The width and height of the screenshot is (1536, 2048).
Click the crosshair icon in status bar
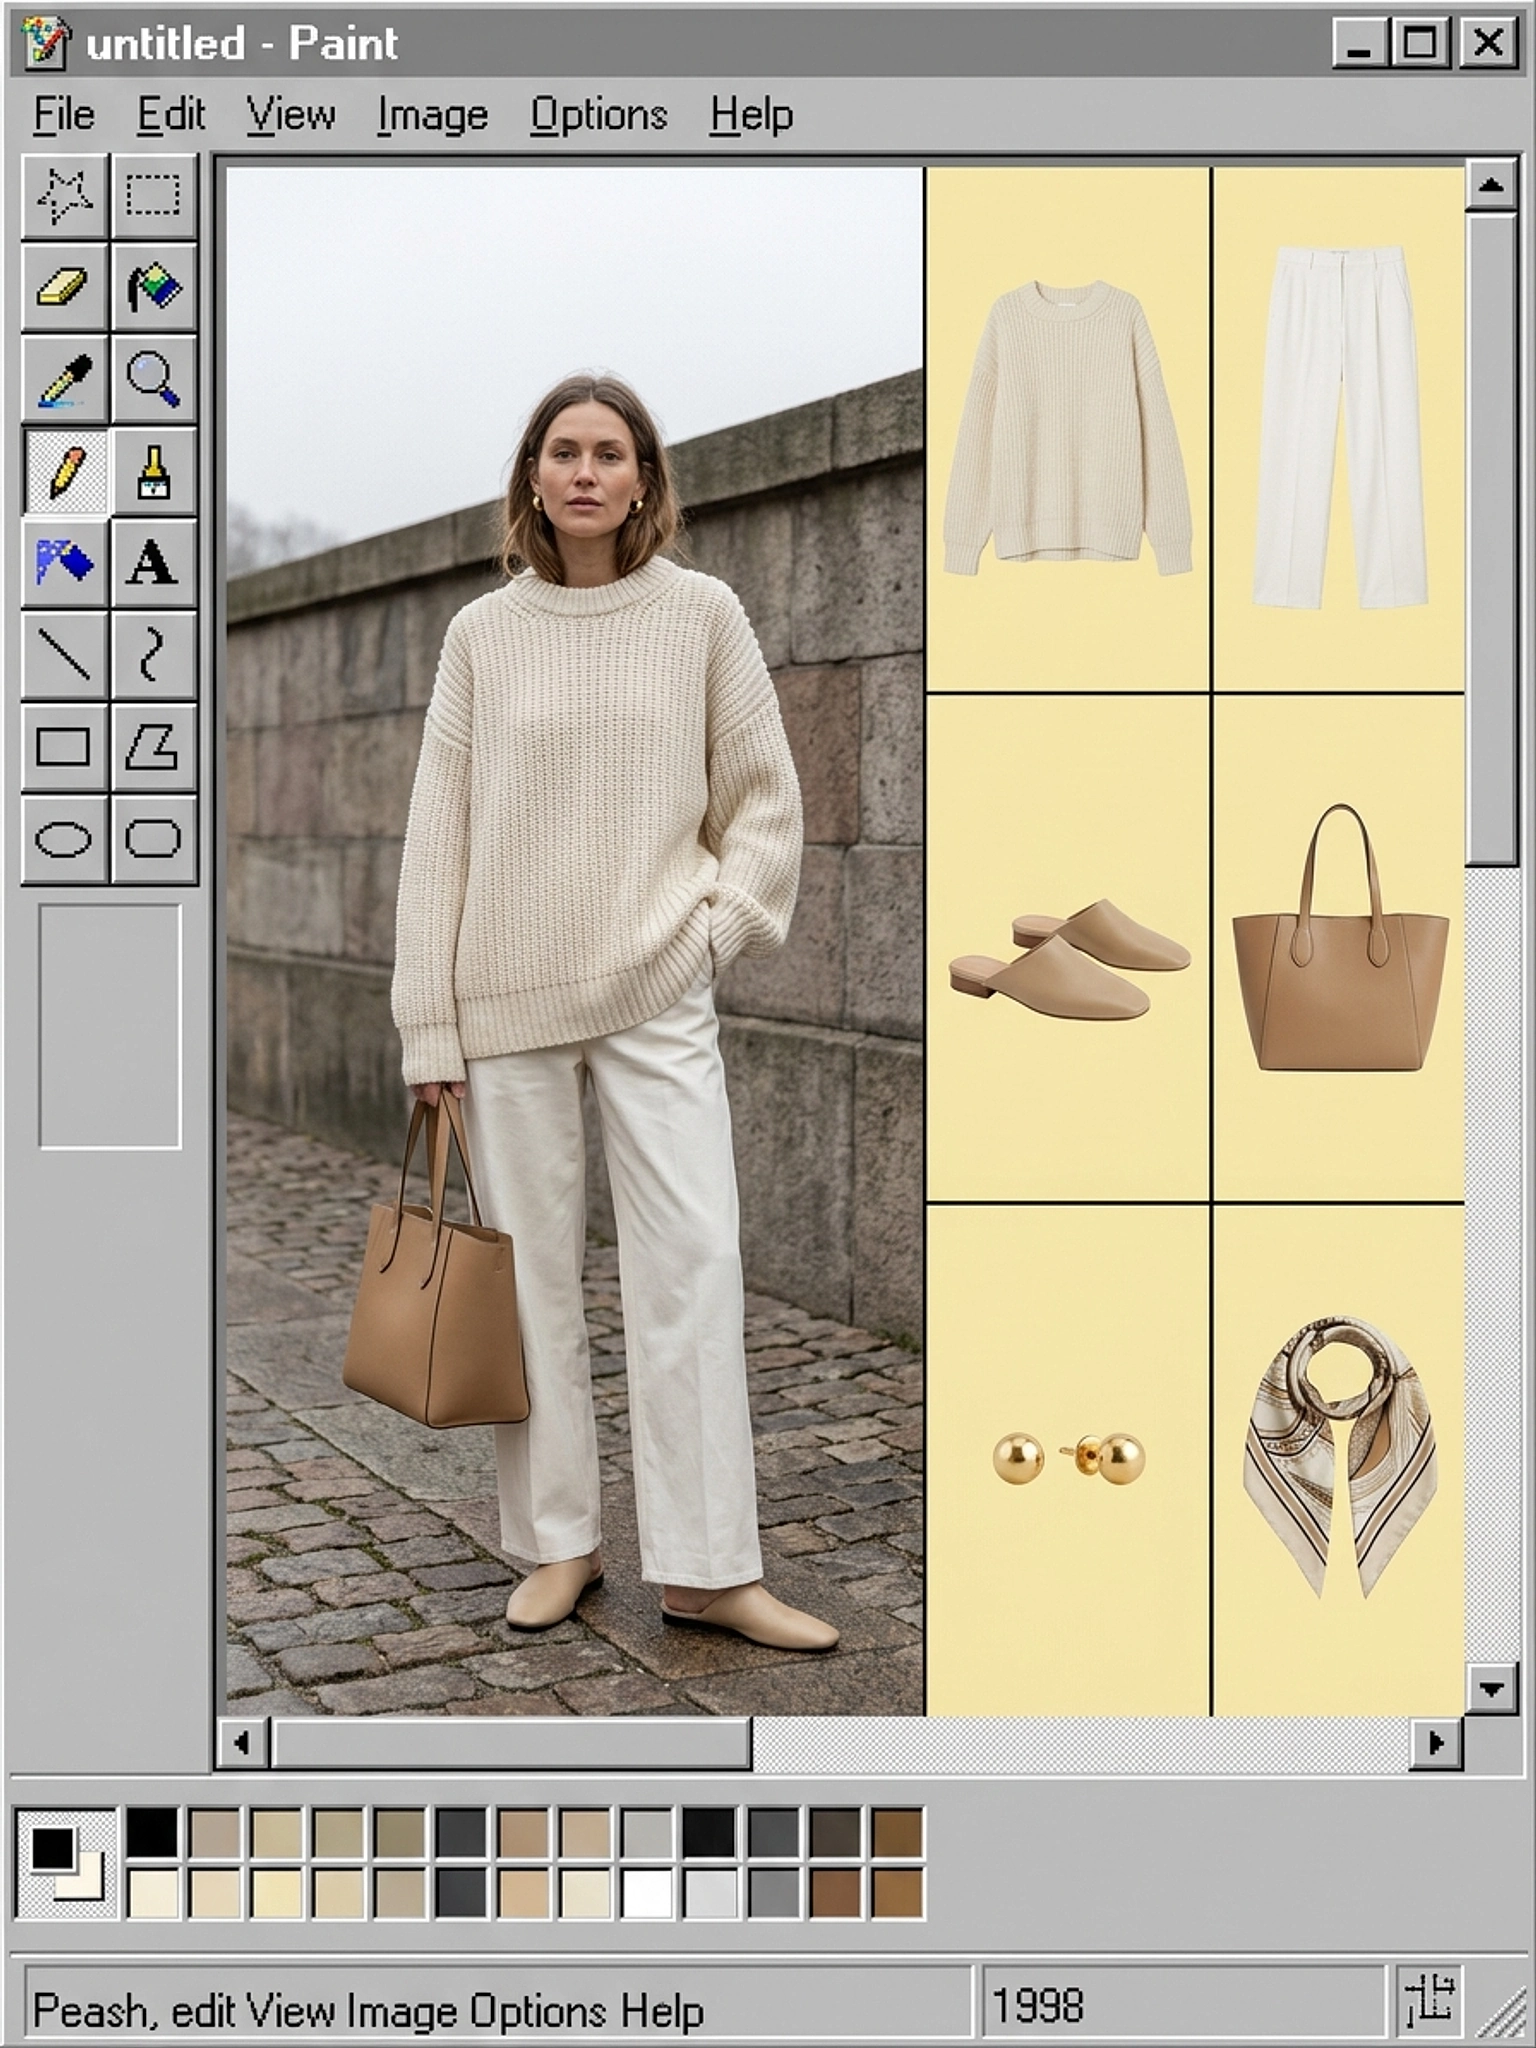(x=1429, y=2003)
